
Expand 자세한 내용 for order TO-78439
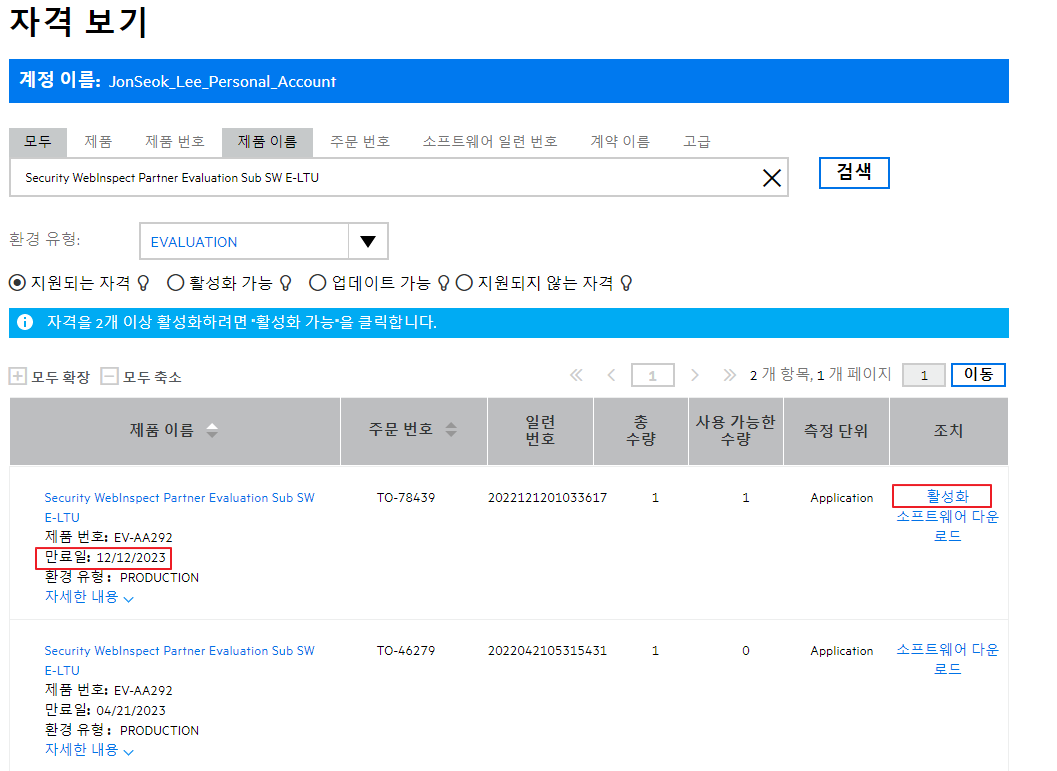coord(89,597)
